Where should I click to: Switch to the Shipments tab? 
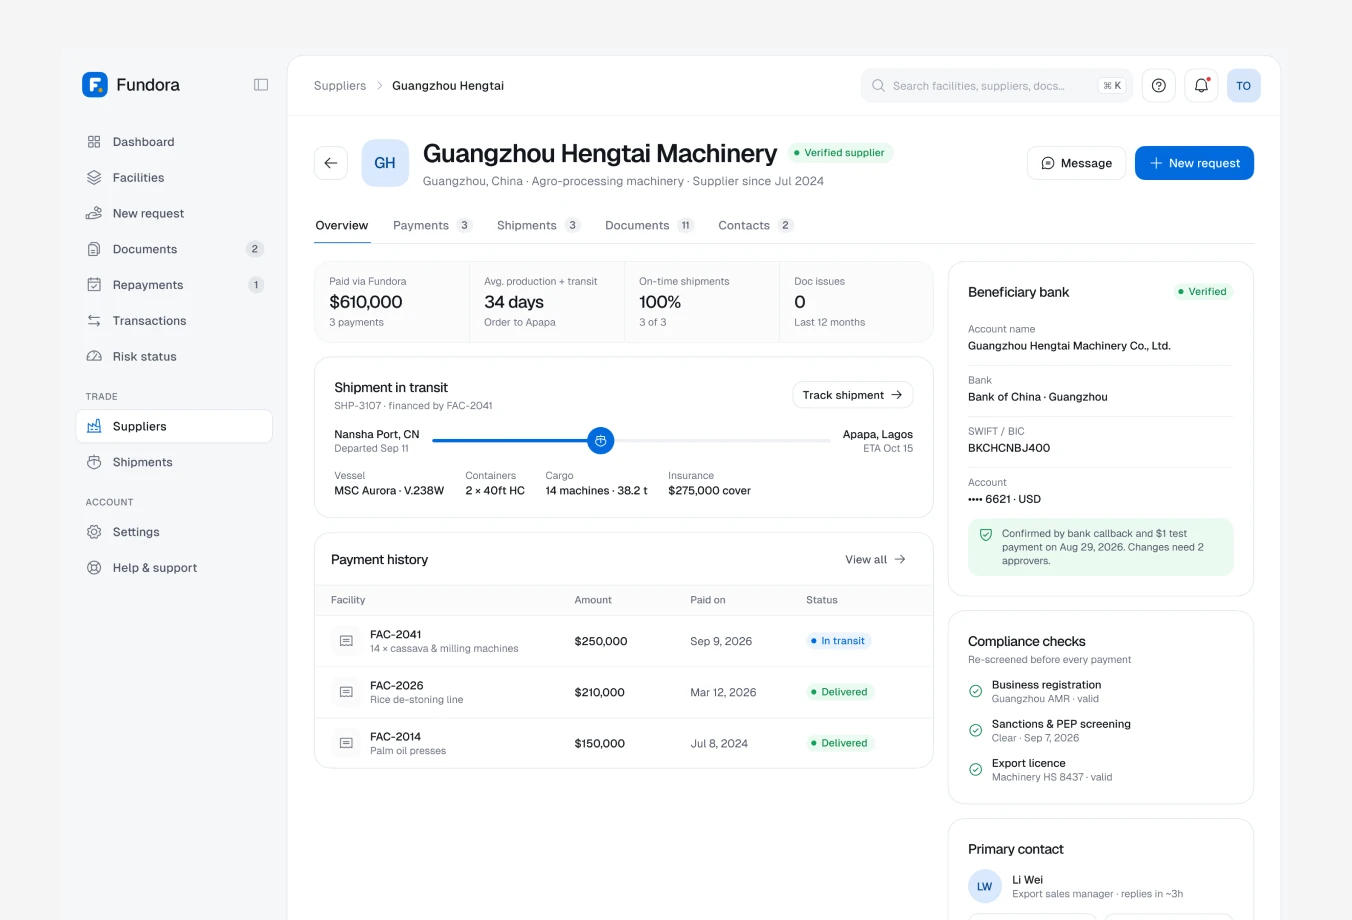[x=538, y=226]
